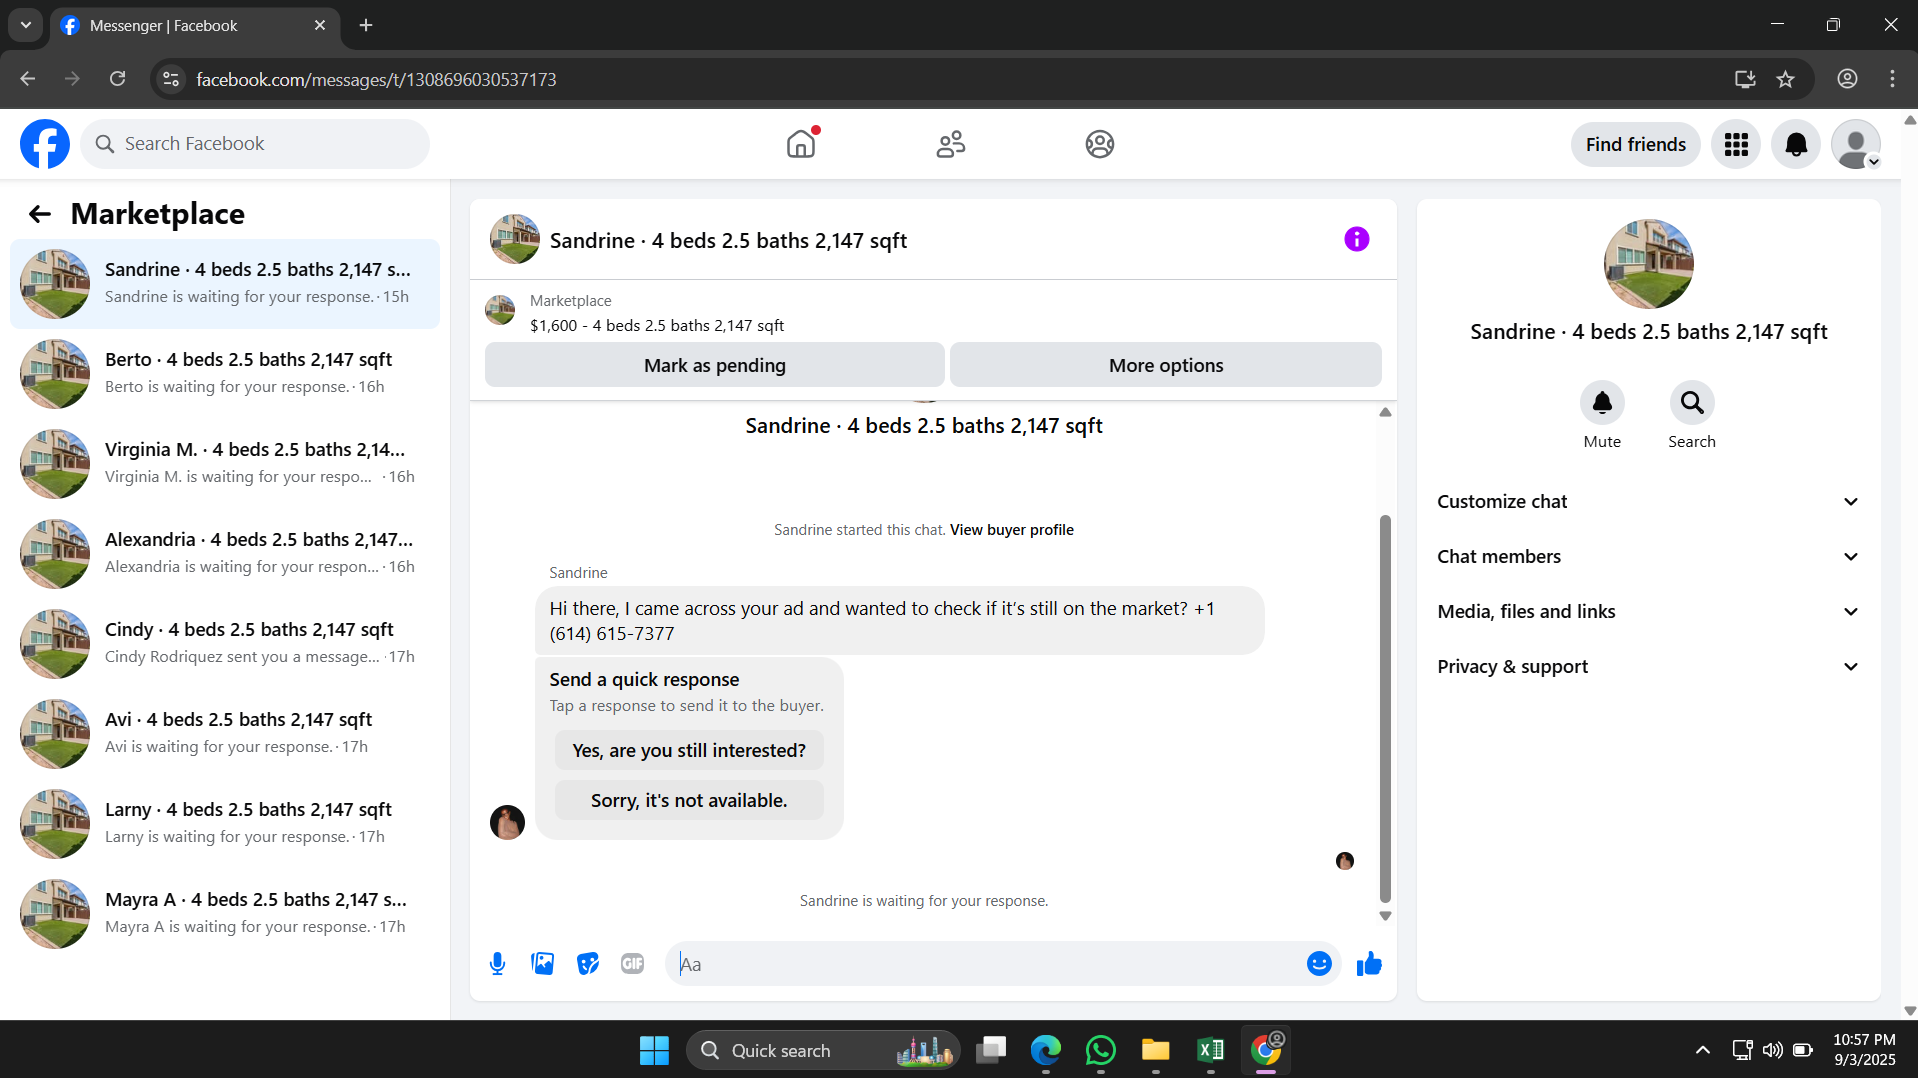Open Avi's conversation
The image size is (1918, 1078).
(225, 734)
